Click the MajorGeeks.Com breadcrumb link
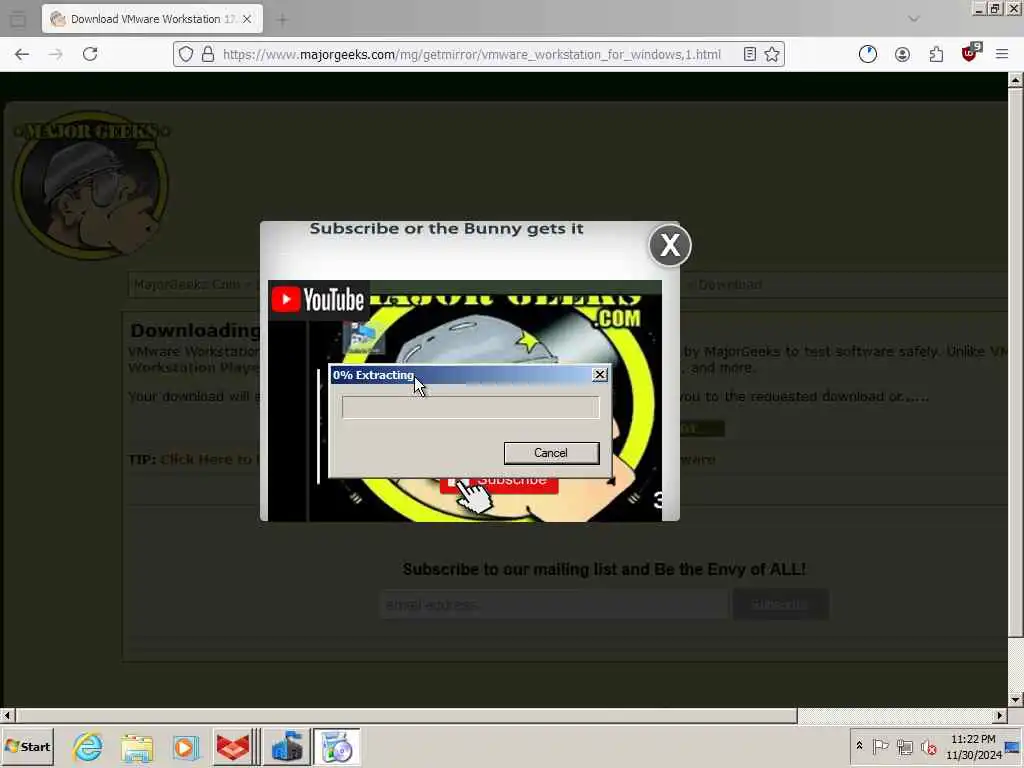 click(x=187, y=285)
